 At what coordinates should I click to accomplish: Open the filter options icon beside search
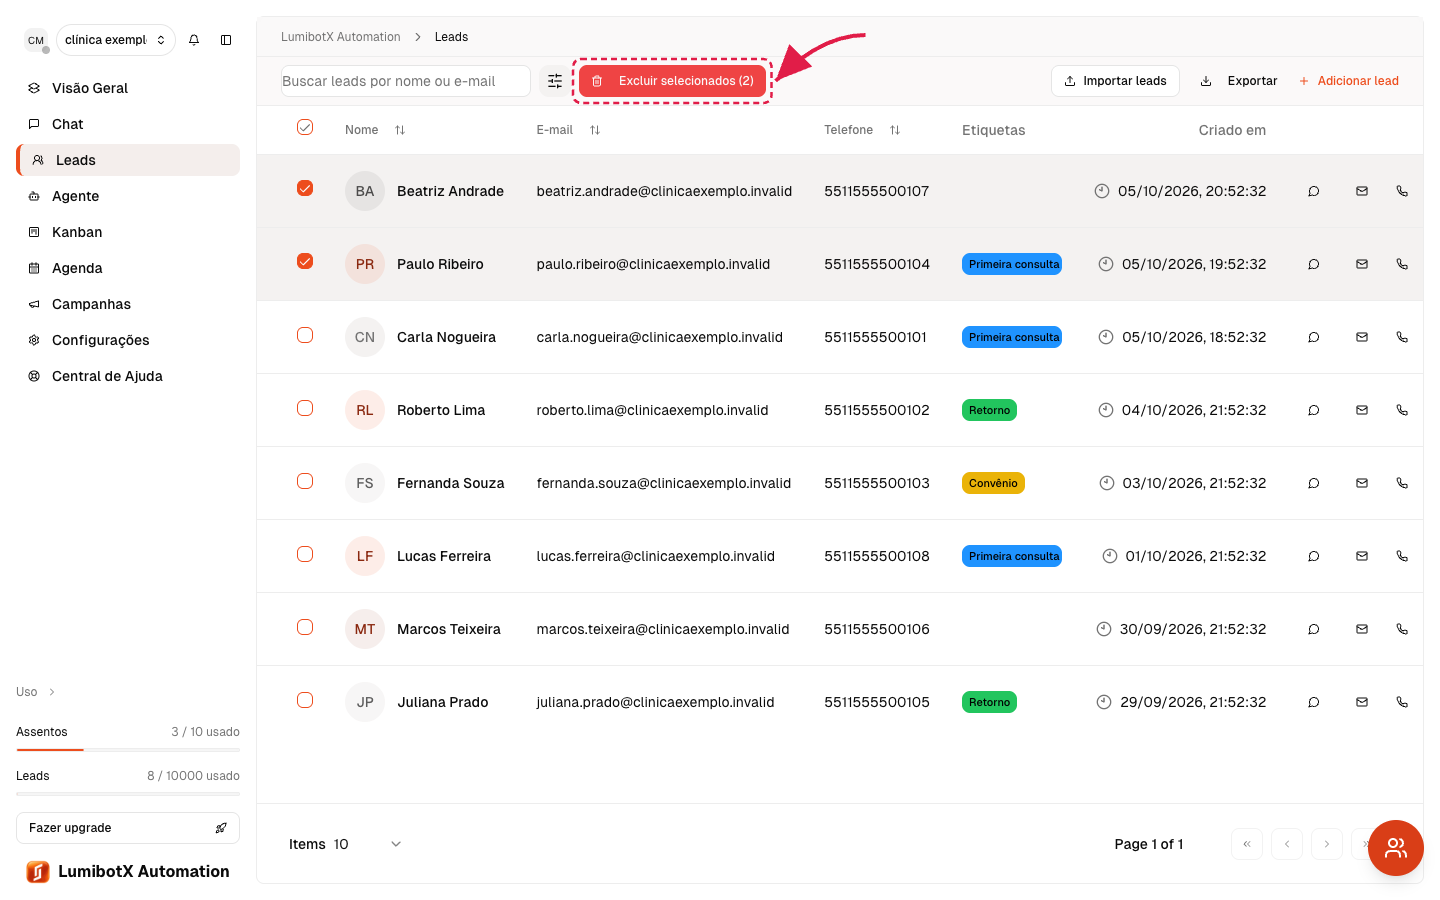pyautogui.click(x=555, y=81)
